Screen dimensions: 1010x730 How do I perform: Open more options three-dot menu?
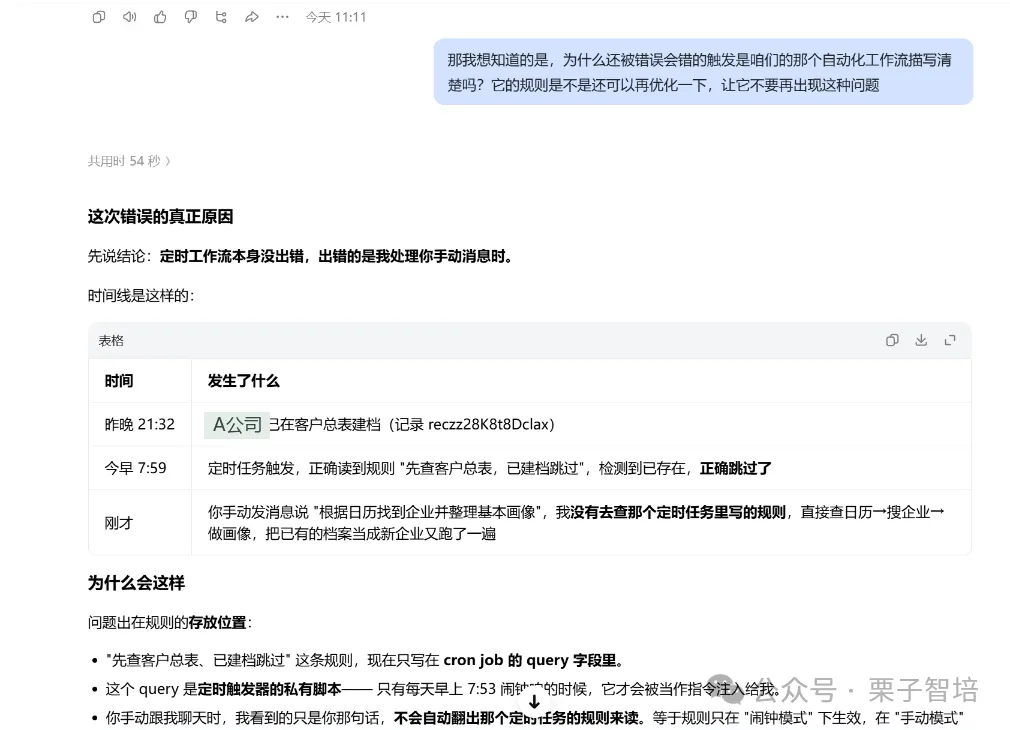282,17
